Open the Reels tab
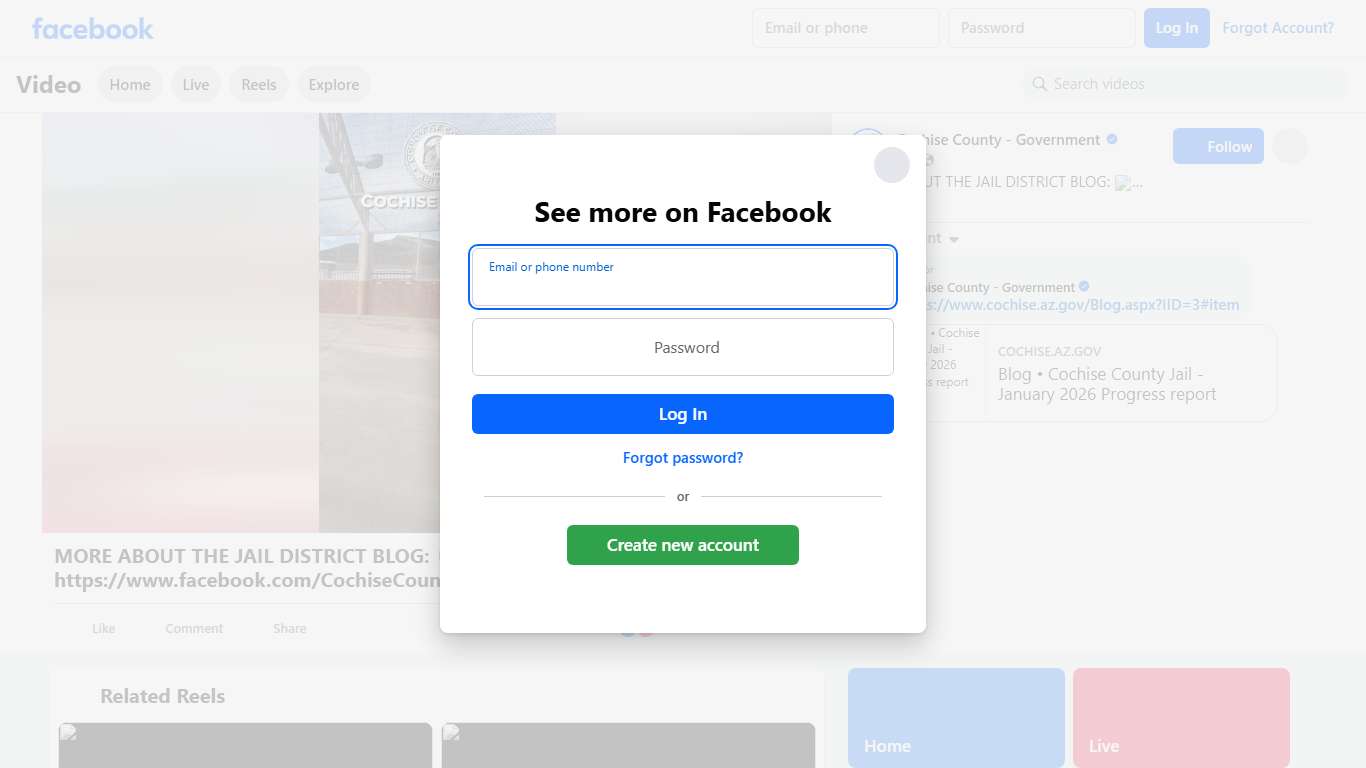Image resolution: width=1366 pixels, height=768 pixels. click(x=259, y=85)
